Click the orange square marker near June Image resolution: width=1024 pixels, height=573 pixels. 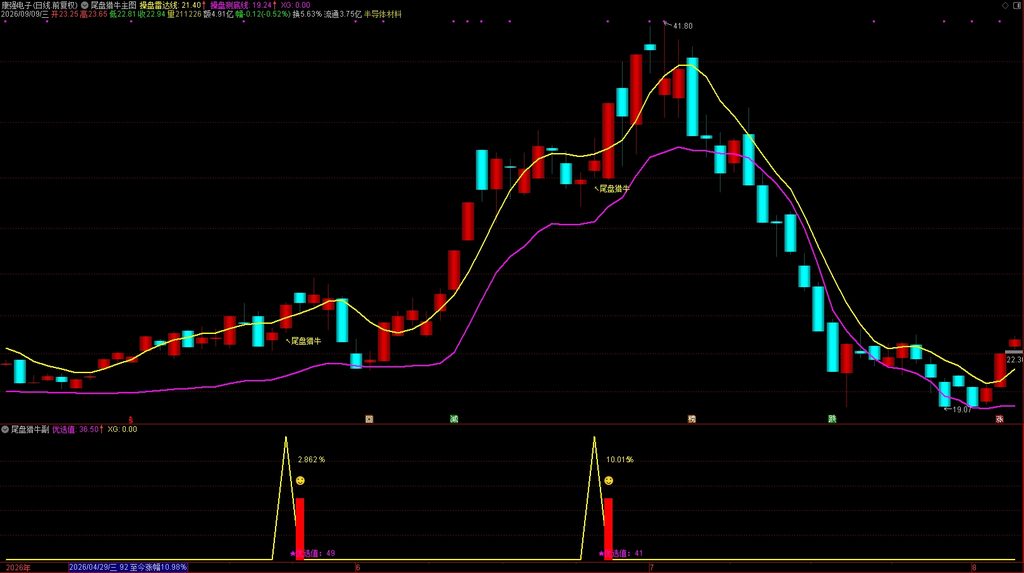click(x=369, y=419)
